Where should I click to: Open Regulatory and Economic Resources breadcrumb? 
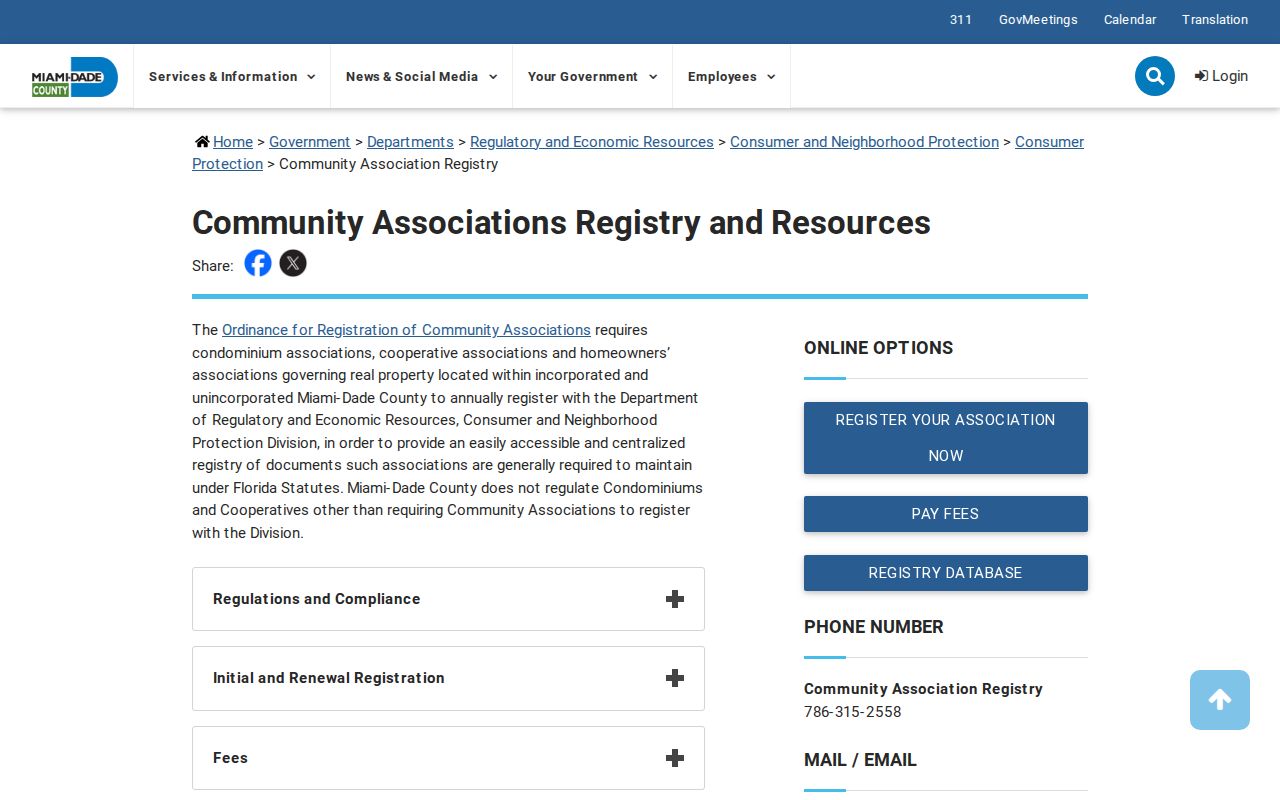pos(592,142)
